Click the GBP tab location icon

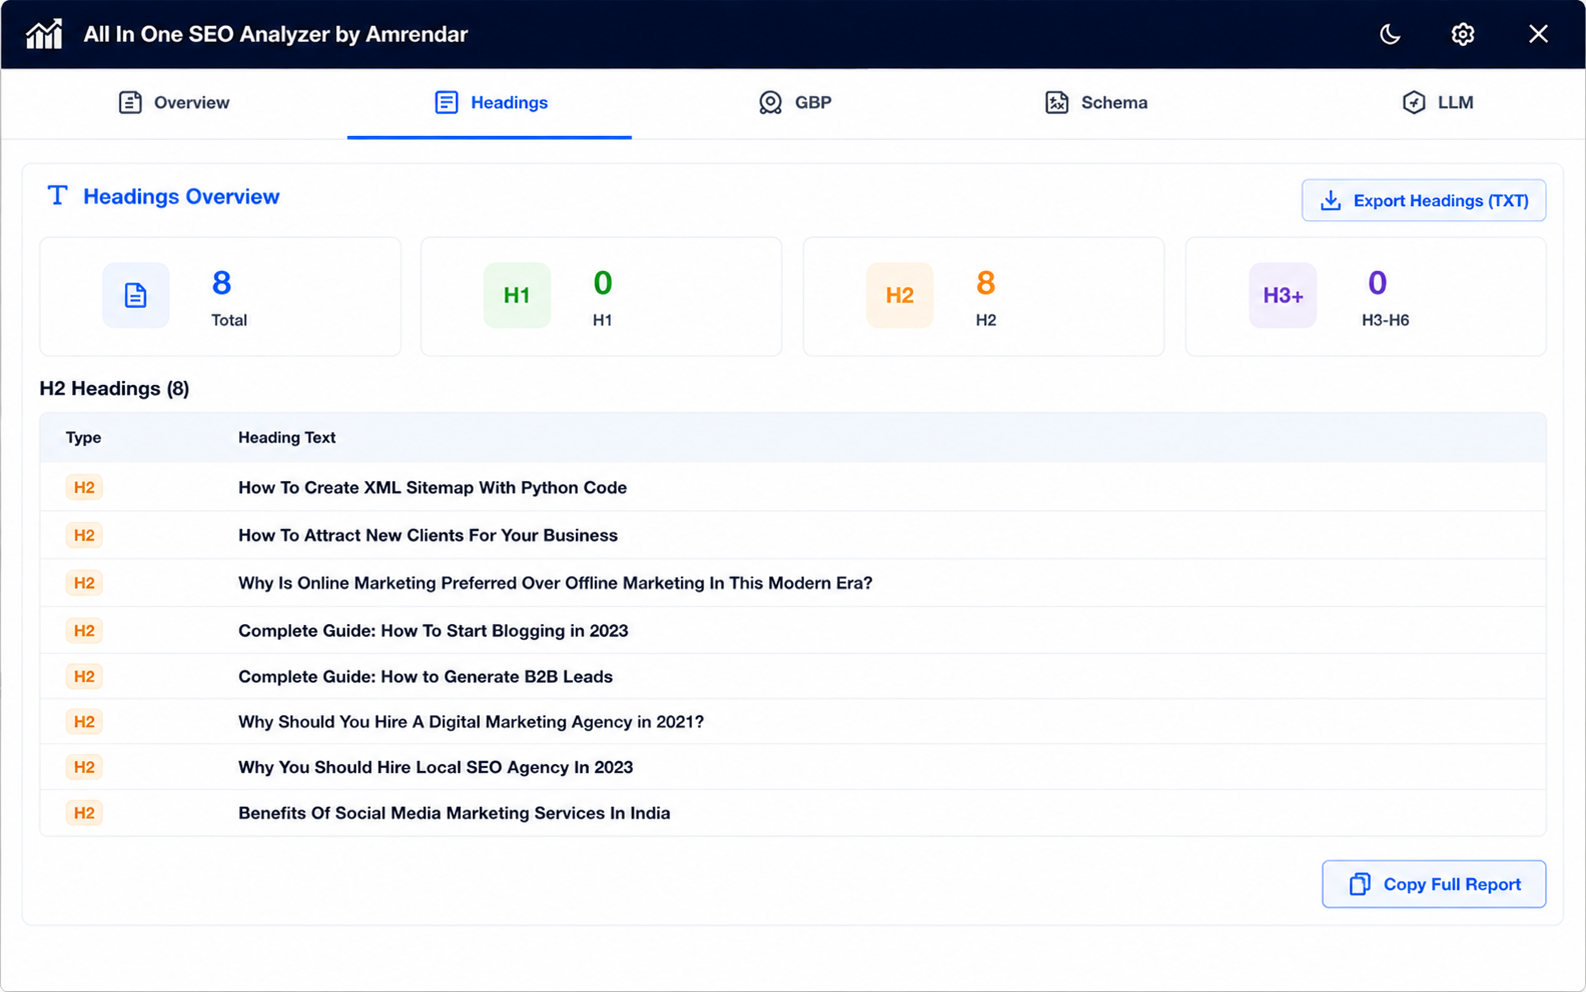[x=770, y=102]
